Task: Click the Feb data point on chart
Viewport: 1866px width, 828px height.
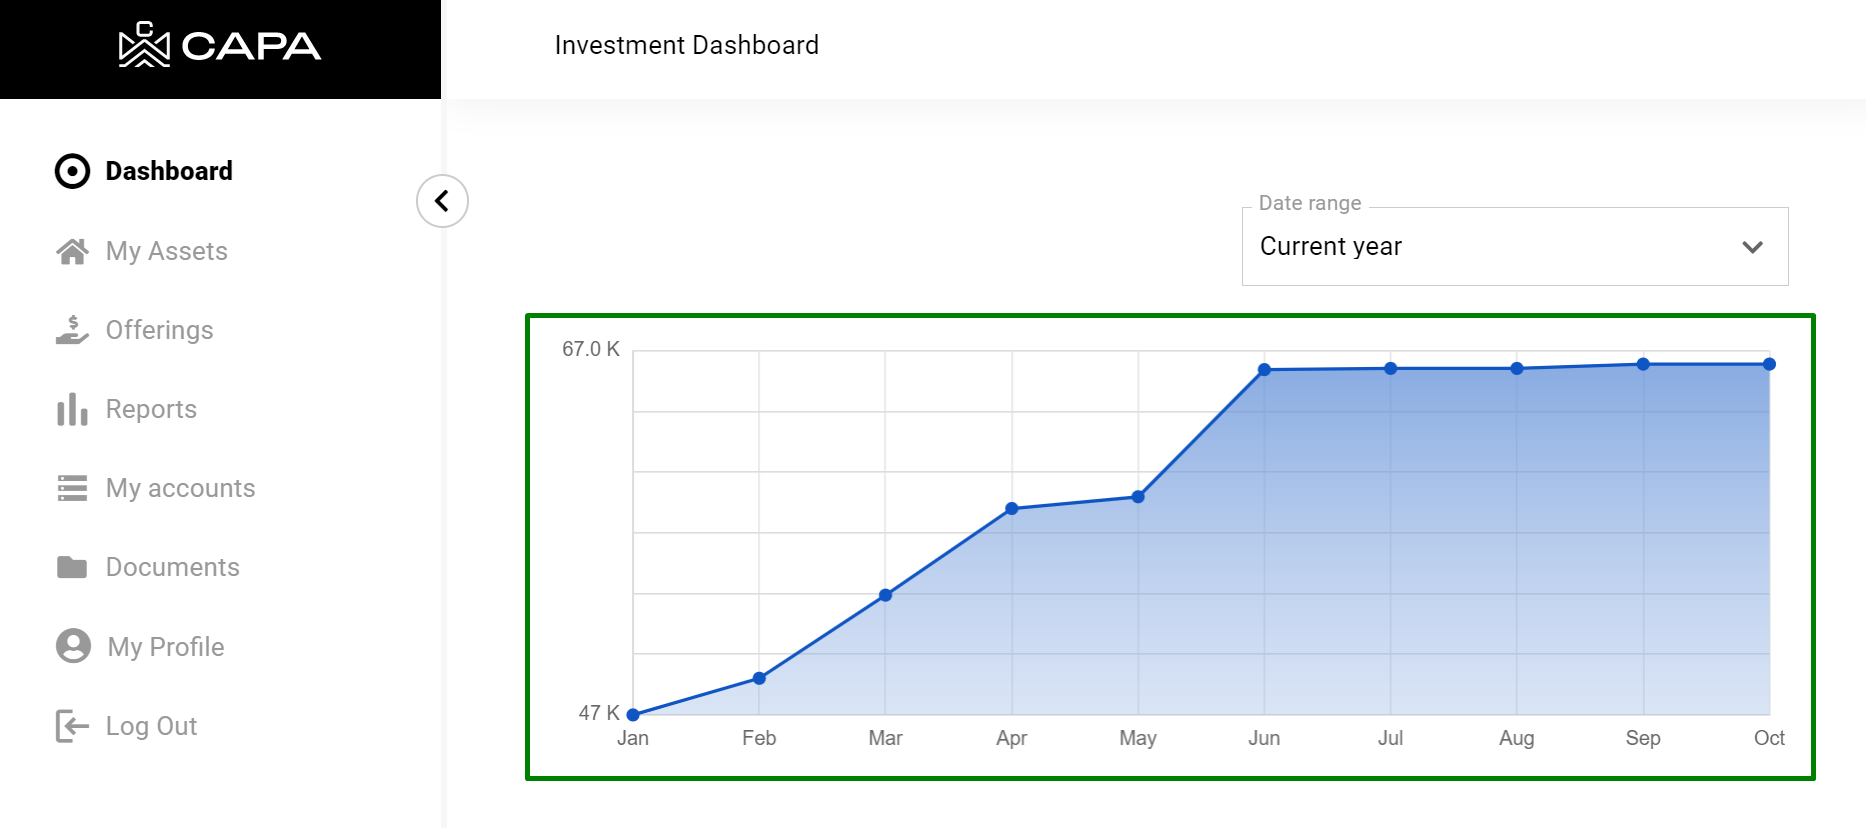Action: point(759,678)
